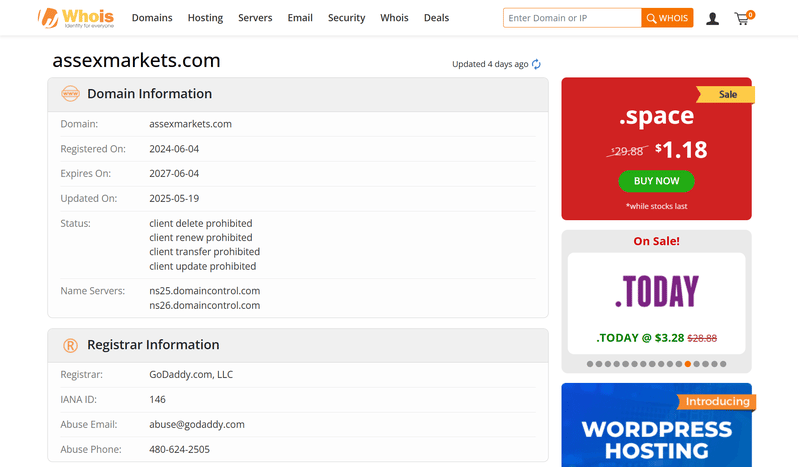This screenshot has height=467, width=800.
Task: Click the updated date 2025-05-19
Action: tap(174, 199)
